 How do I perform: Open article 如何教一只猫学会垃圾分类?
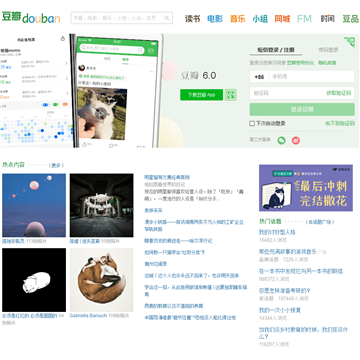(174, 252)
